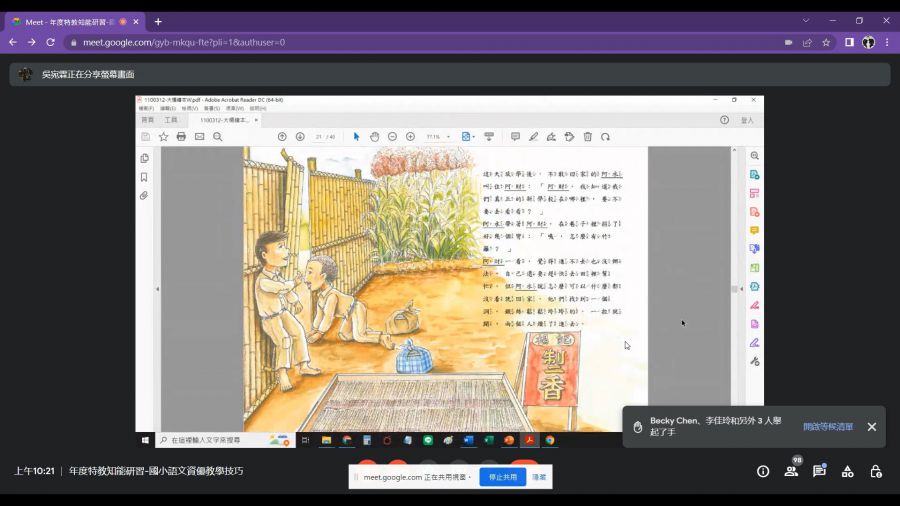
Task: Click the email envelope icon in Acrobat toolbar
Action: (x=199, y=137)
